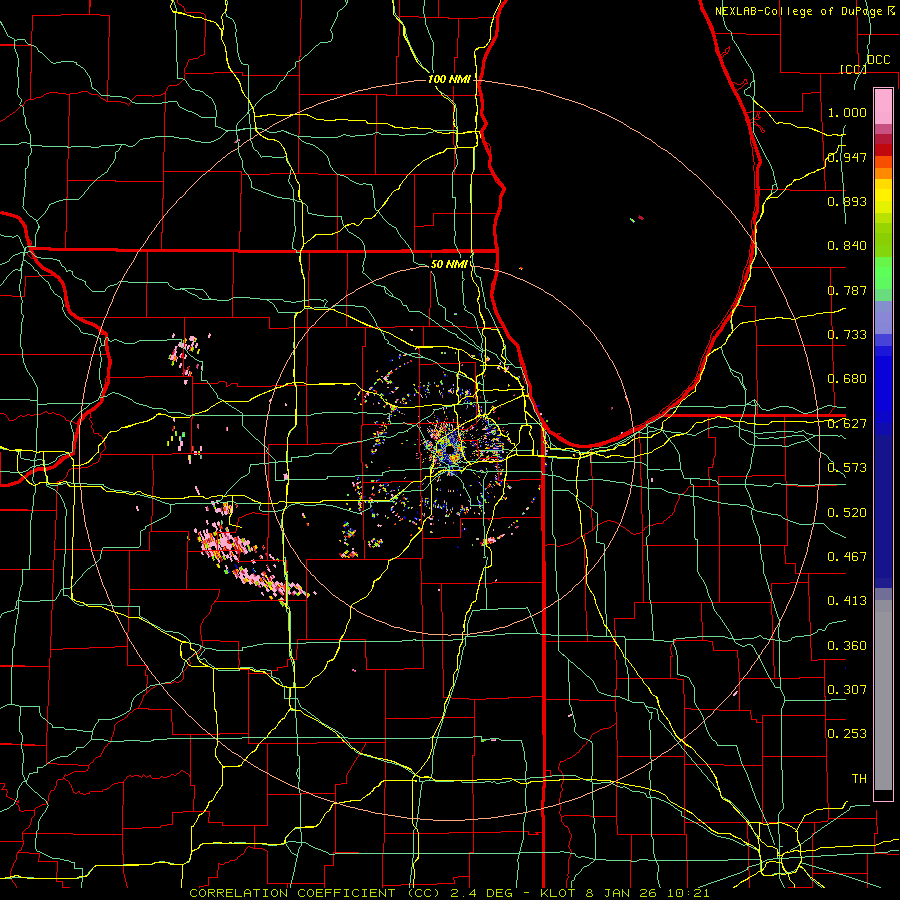The width and height of the screenshot is (900, 900).
Task: Pick the bright green color bar segment
Action: point(883,273)
